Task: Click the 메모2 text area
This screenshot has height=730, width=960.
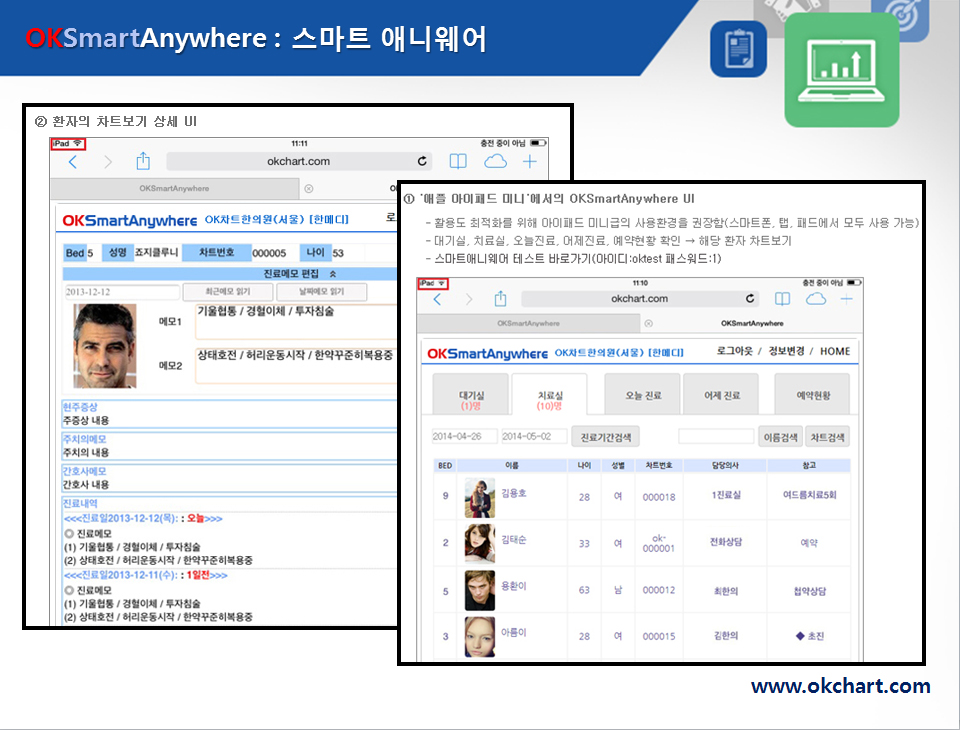Action: click(x=296, y=366)
